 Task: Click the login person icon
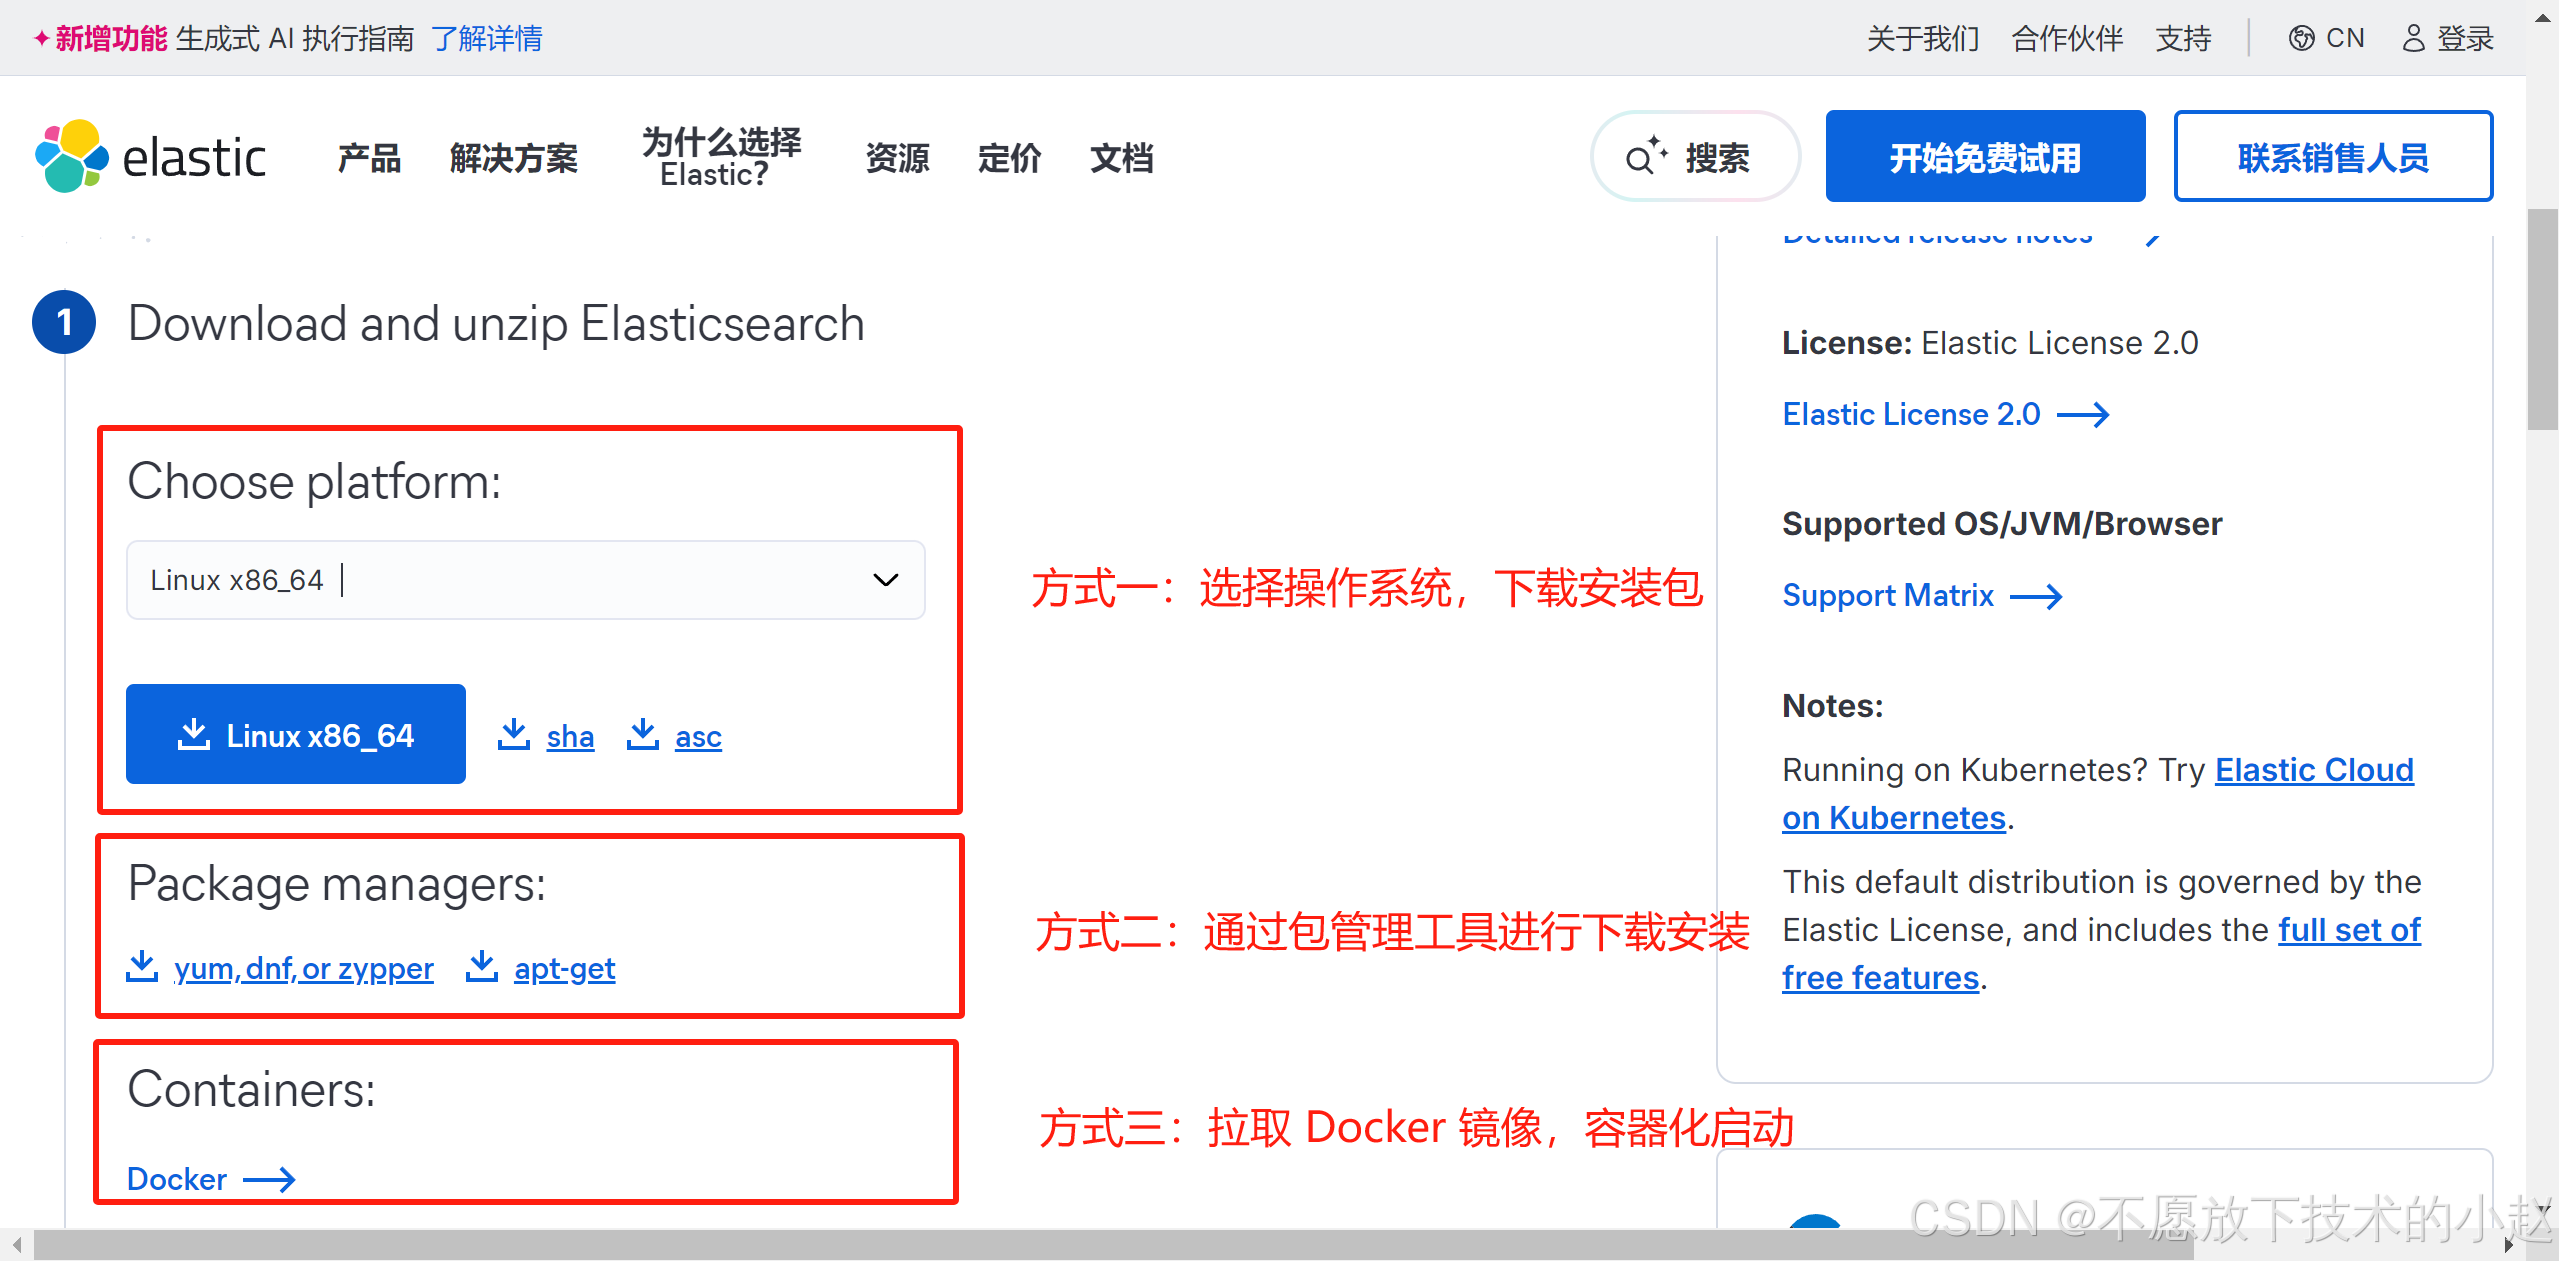pyautogui.click(x=2413, y=38)
